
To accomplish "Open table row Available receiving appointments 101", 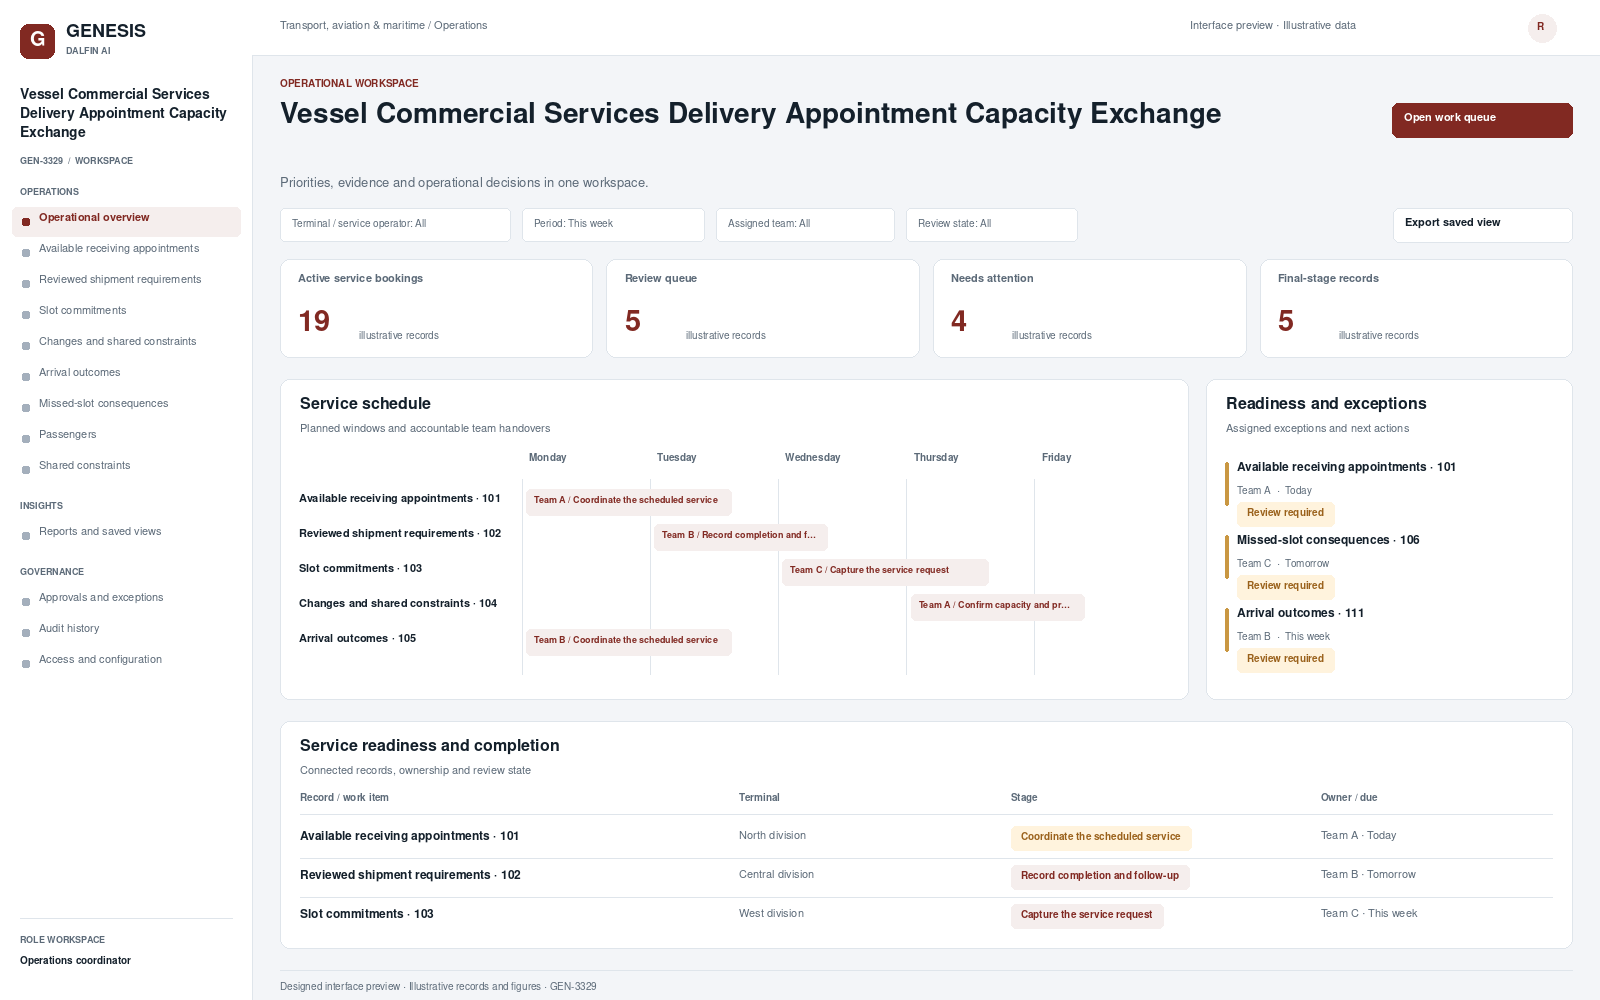I will [926, 837].
